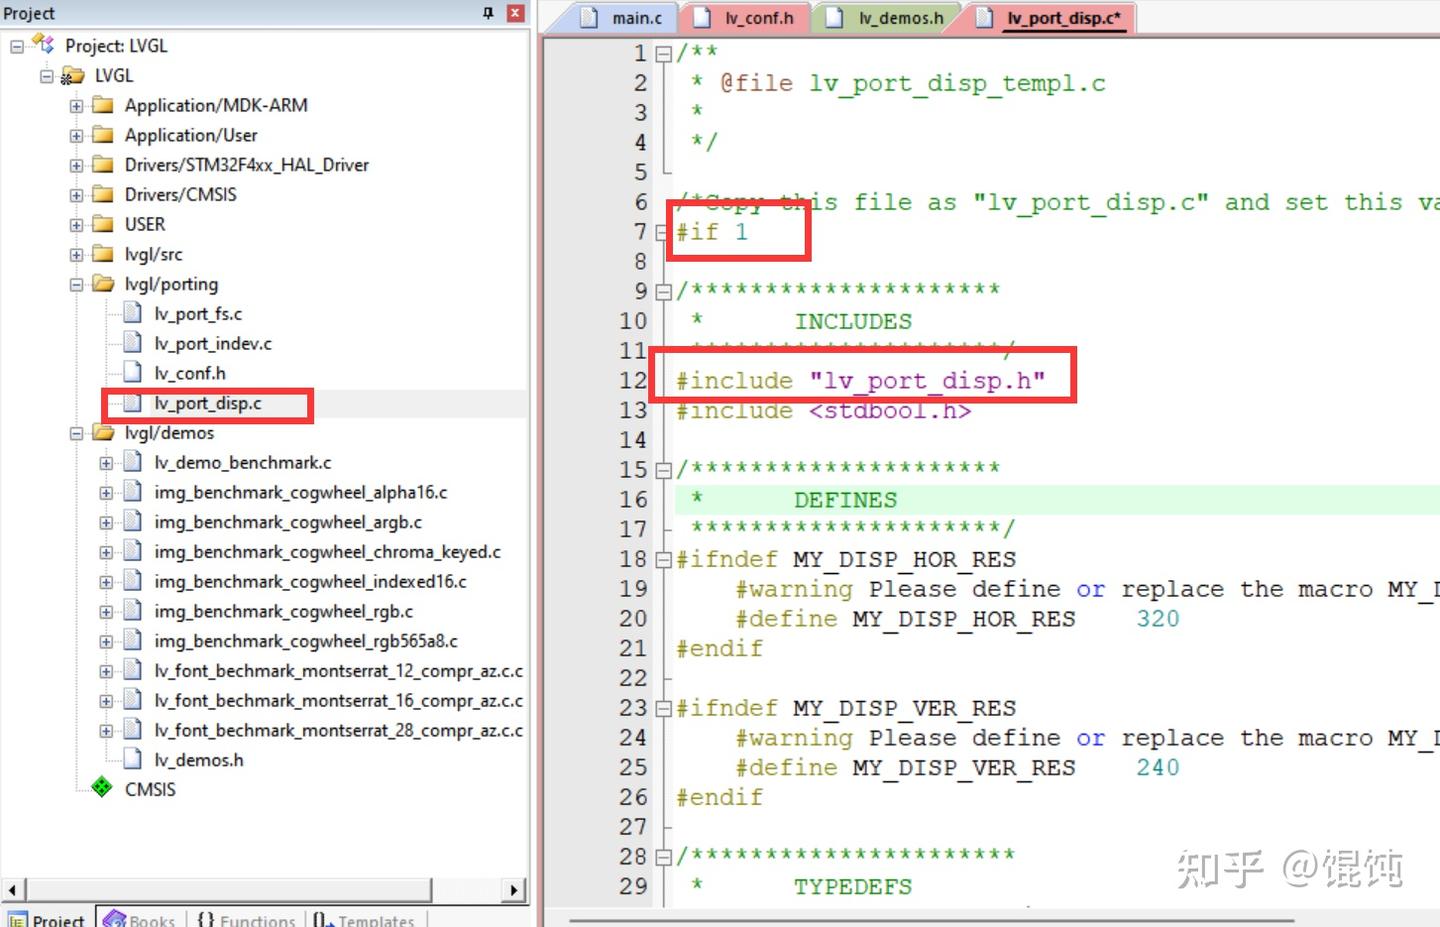Expand the Application/MDK-ARM group
This screenshot has height=927, width=1440.
click(78, 105)
